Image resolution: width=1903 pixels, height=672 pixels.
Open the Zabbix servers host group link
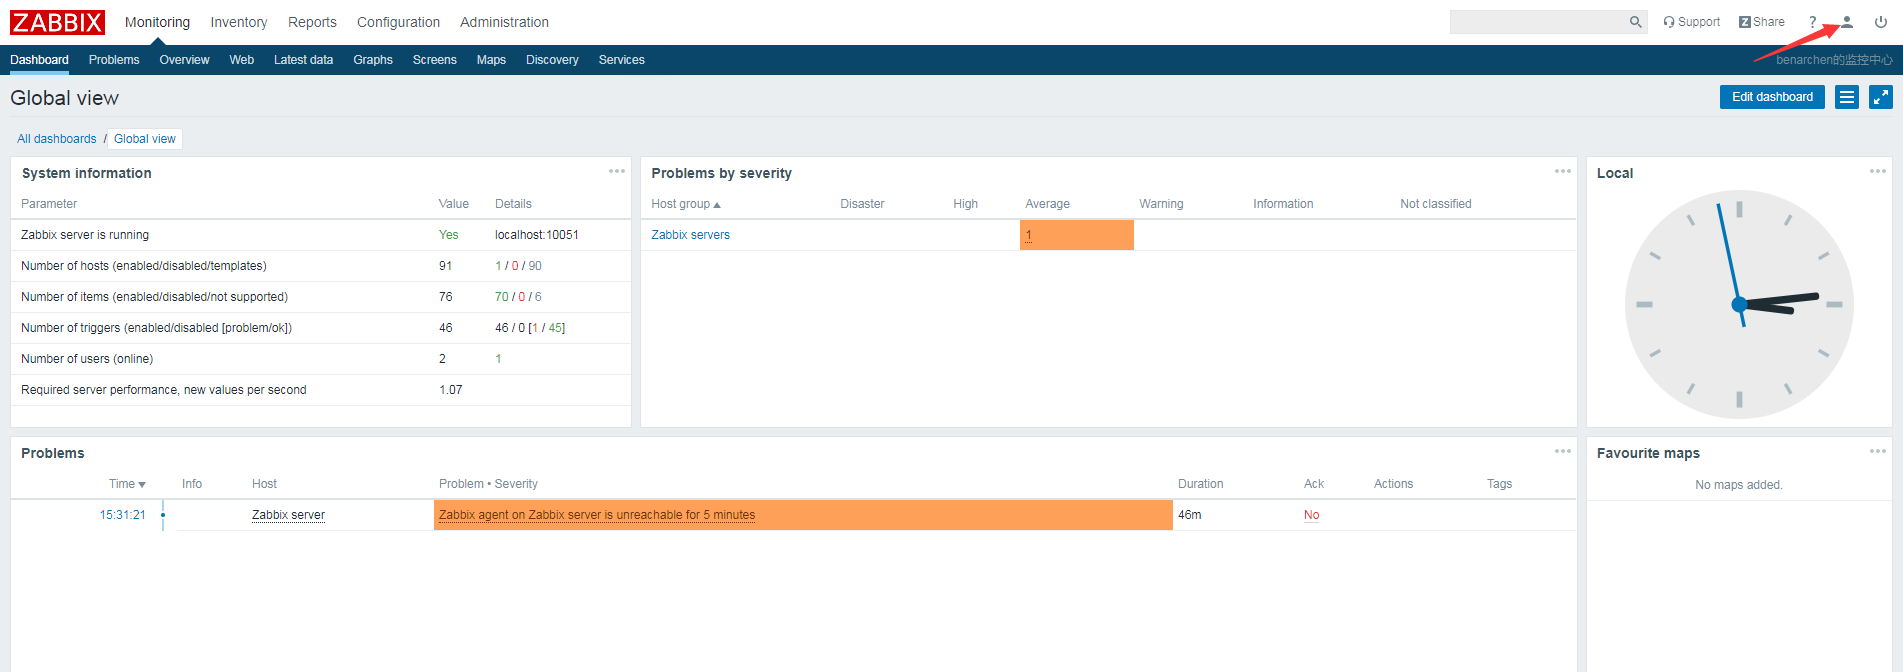(690, 235)
